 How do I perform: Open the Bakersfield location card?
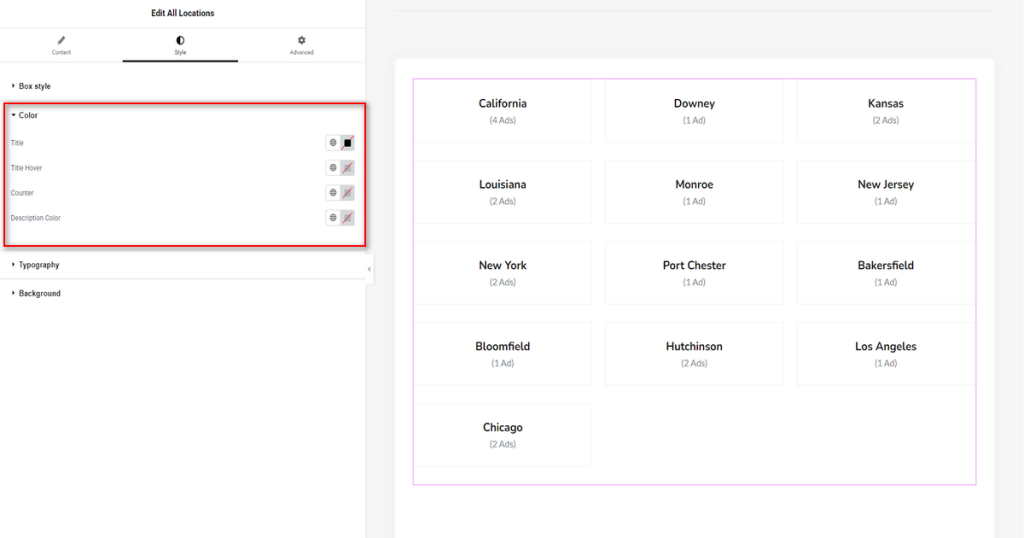point(886,273)
